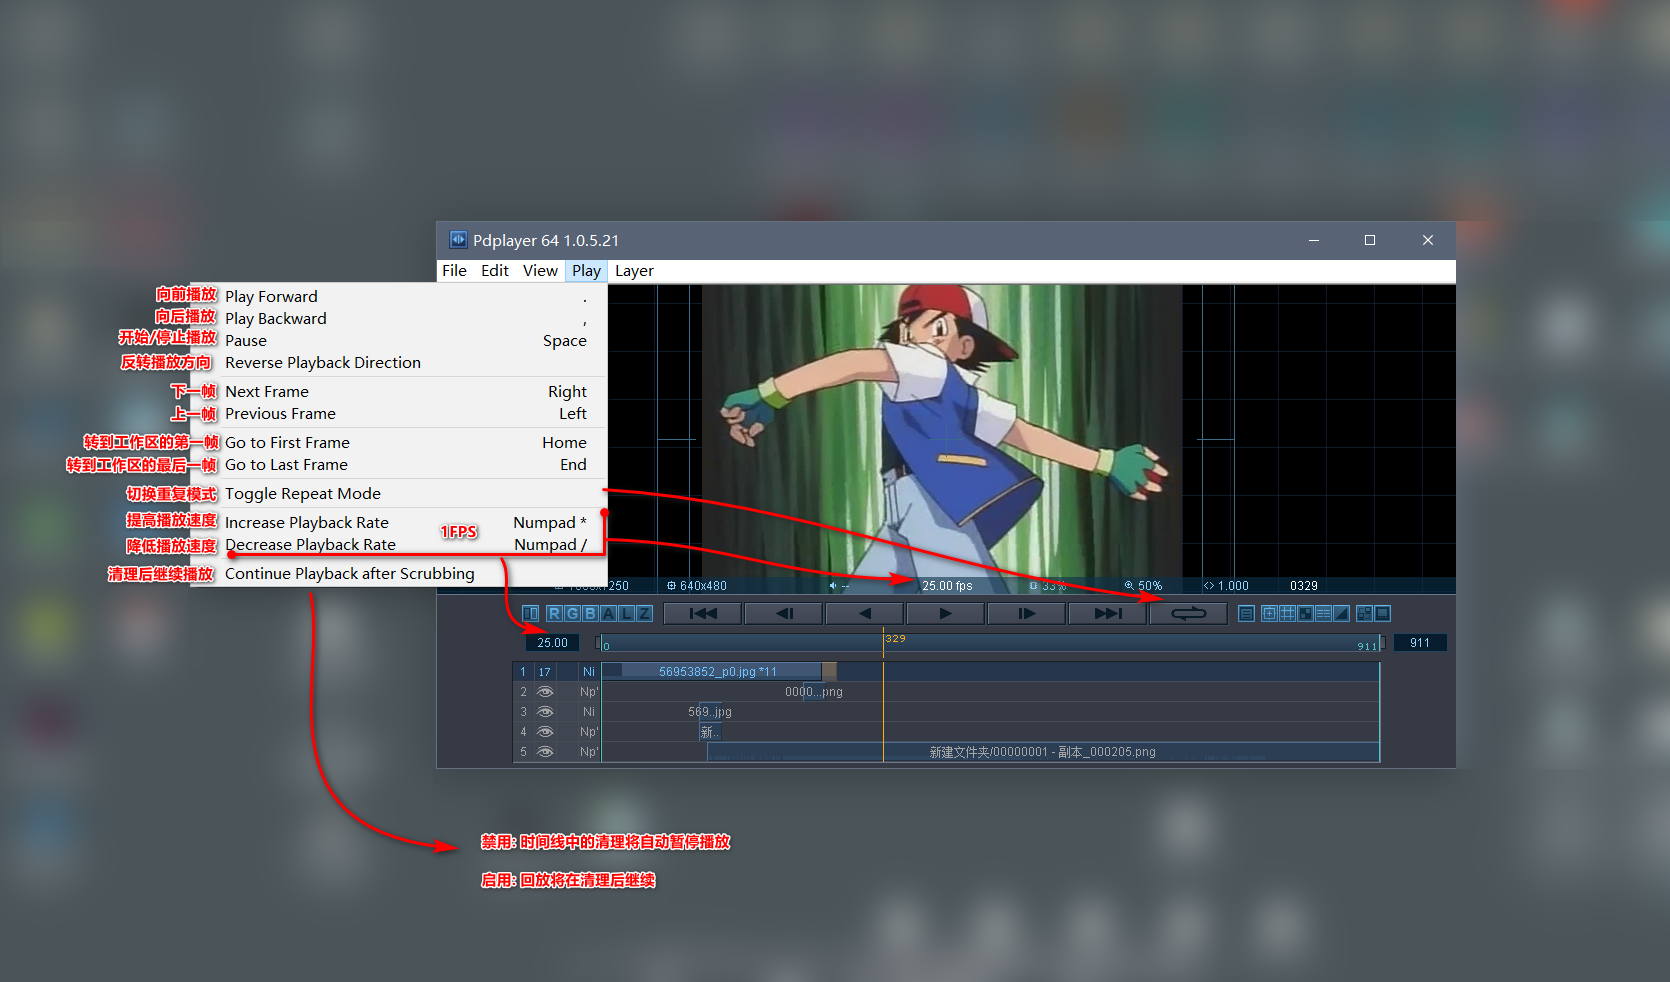The height and width of the screenshot is (982, 1670).
Task: Toggle visibility eye of layer 3
Action: (x=545, y=712)
